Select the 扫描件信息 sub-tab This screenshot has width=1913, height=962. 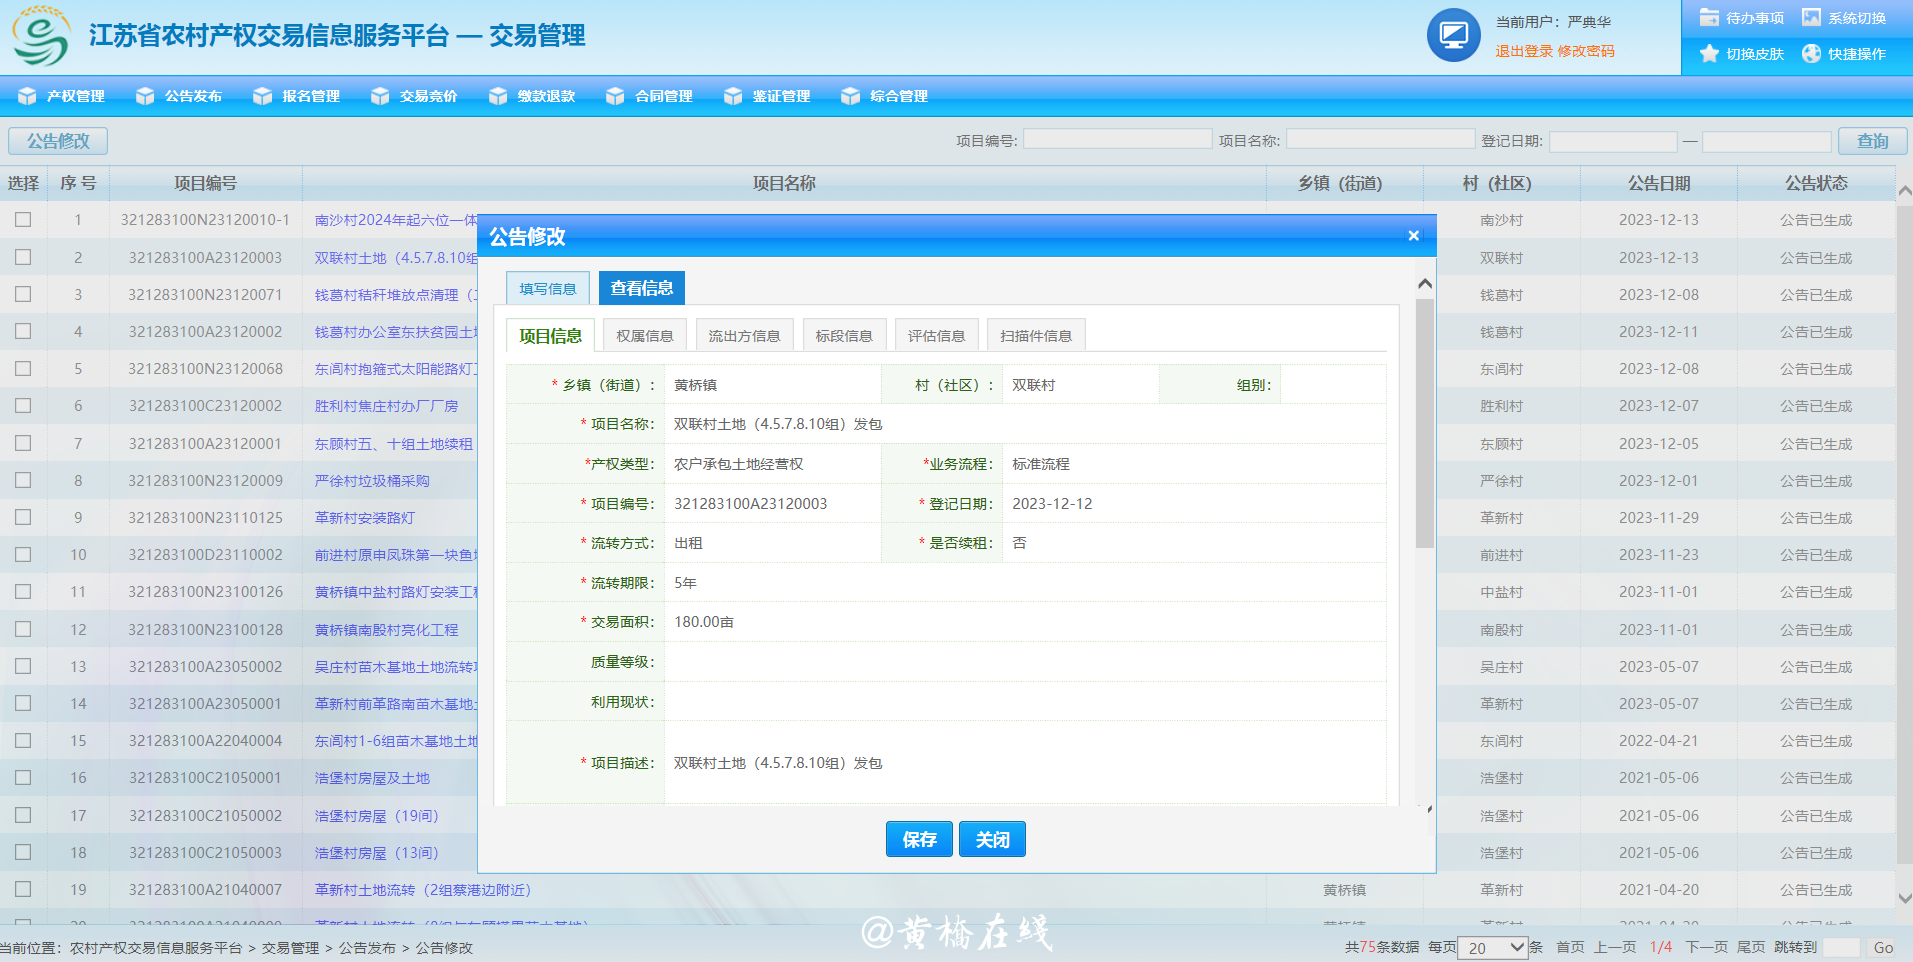[1036, 336]
